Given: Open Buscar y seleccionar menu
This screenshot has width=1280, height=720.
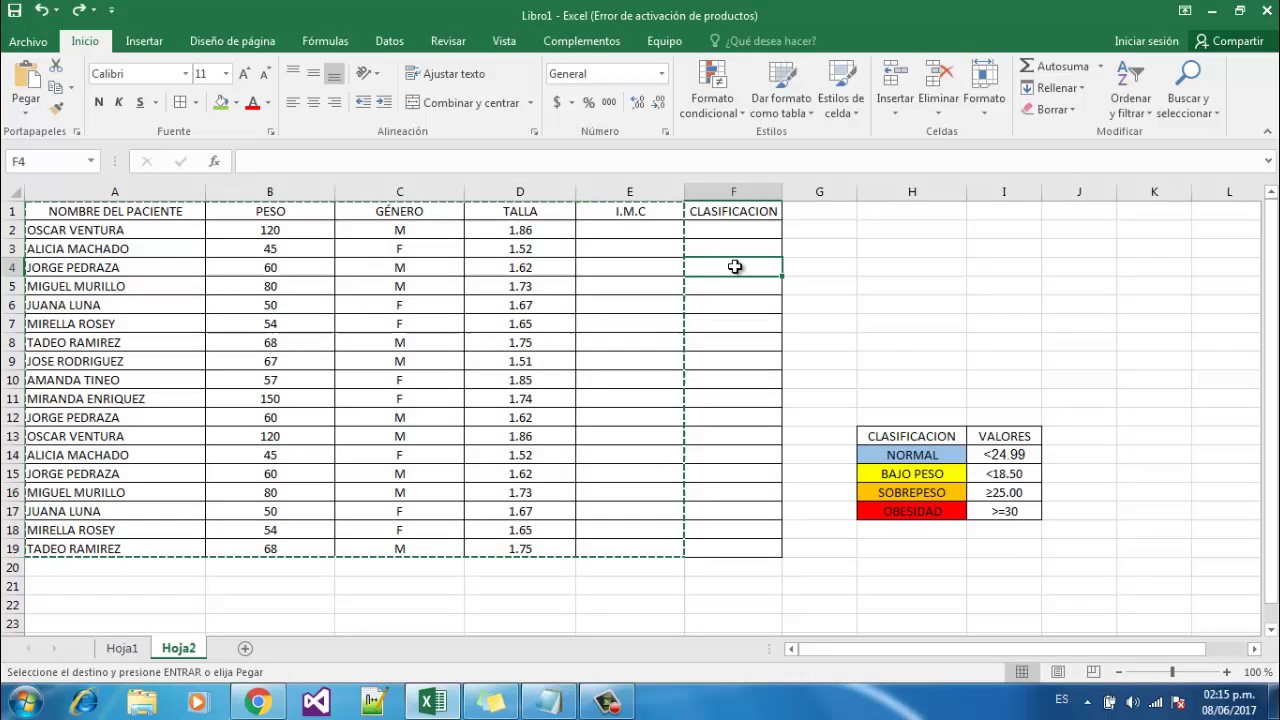Looking at the screenshot, I should coord(1188,90).
